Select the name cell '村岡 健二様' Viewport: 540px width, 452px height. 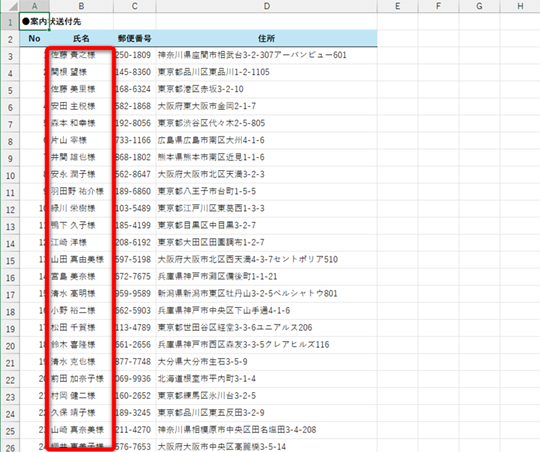(81, 396)
